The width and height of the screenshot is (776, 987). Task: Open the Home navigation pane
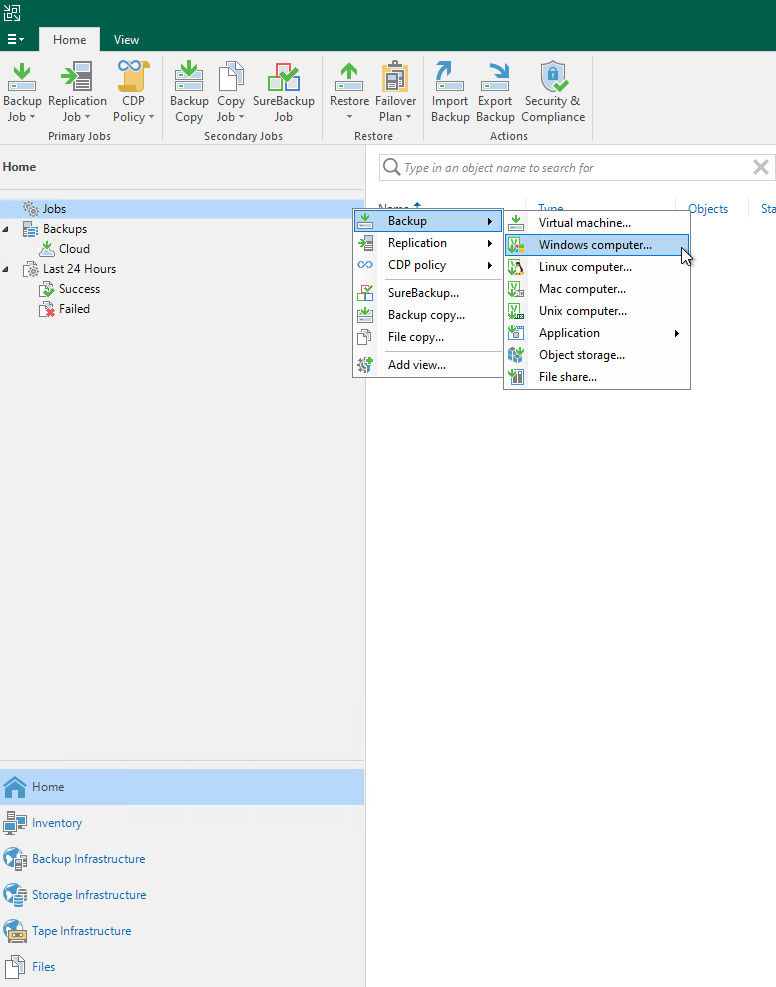182,787
